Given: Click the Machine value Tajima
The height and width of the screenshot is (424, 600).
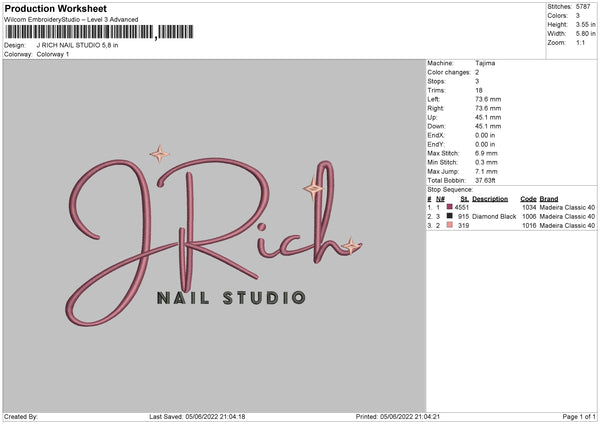Looking at the screenshot, I should (x=486, y=63).
